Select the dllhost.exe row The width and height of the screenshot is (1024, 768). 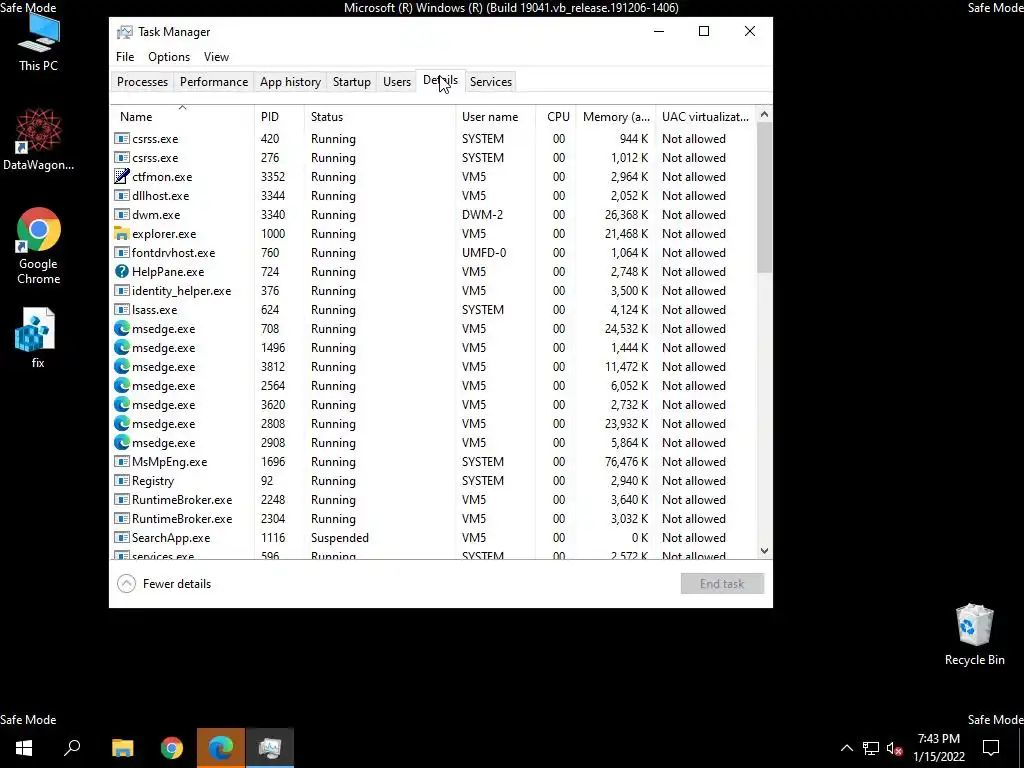(x=434, y=195)
